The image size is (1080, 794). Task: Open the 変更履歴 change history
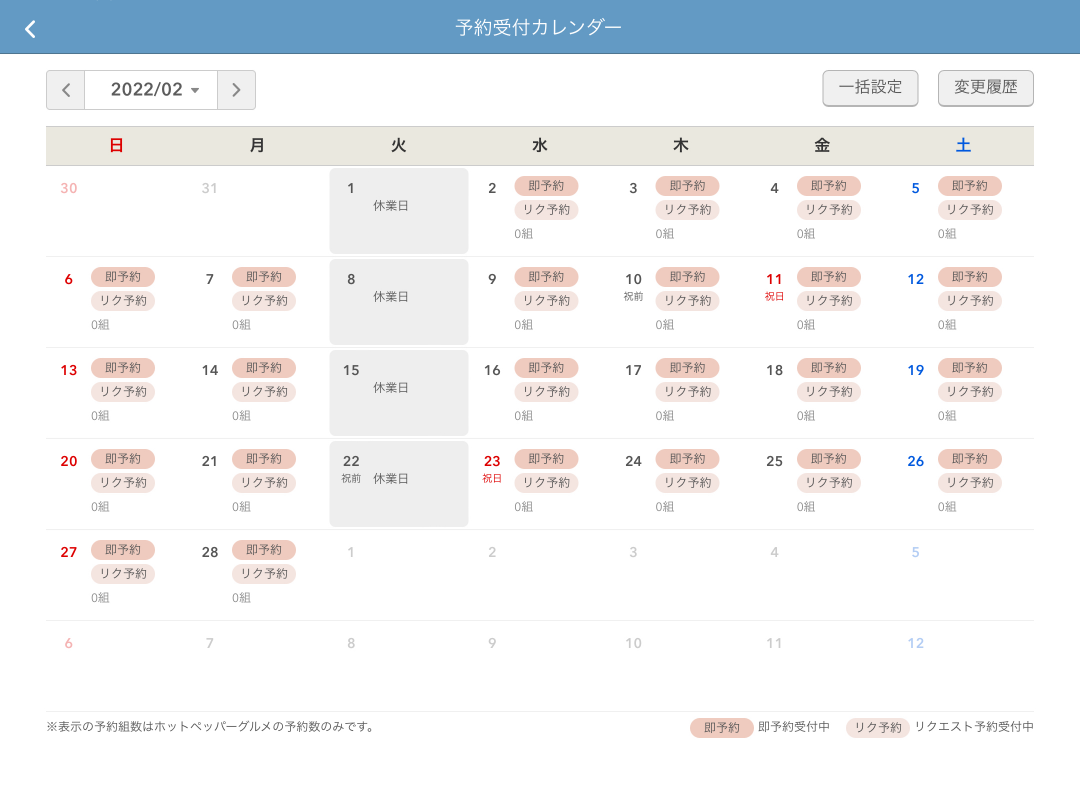985,88
